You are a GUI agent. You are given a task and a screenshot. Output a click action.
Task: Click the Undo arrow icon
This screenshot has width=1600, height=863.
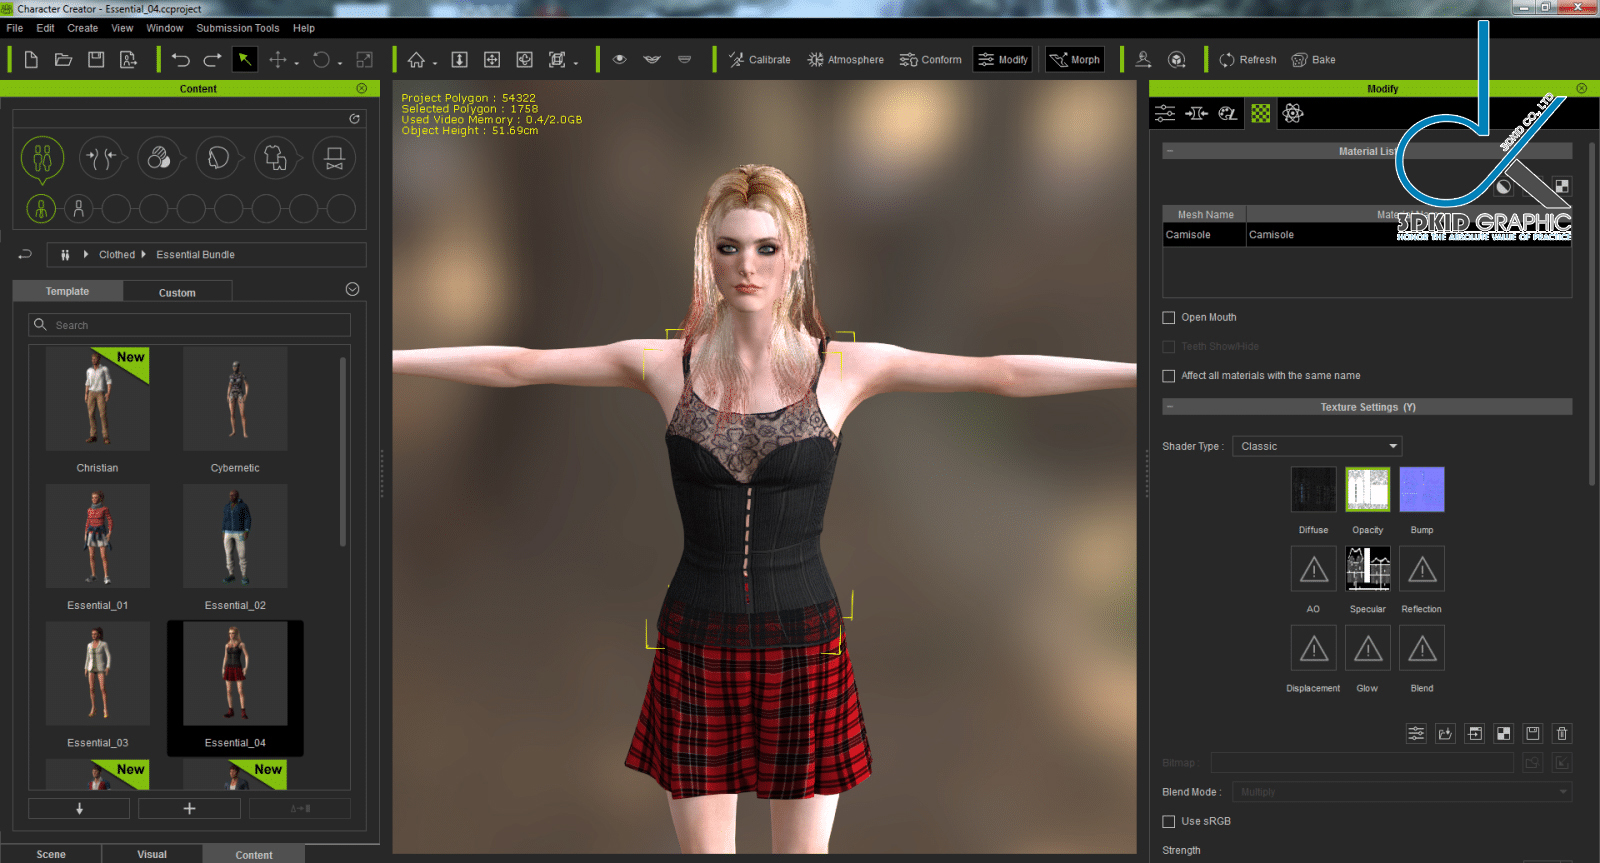(180, 60)
